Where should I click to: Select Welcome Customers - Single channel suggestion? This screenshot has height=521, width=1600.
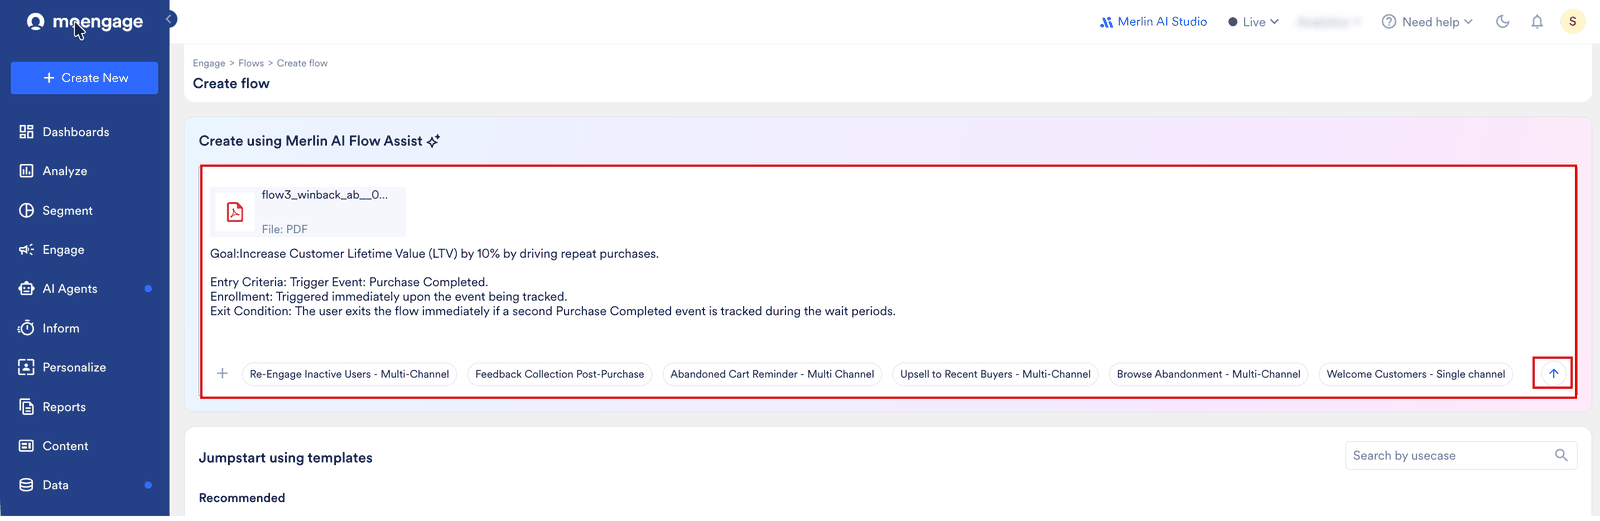[x=1416, y=375]
